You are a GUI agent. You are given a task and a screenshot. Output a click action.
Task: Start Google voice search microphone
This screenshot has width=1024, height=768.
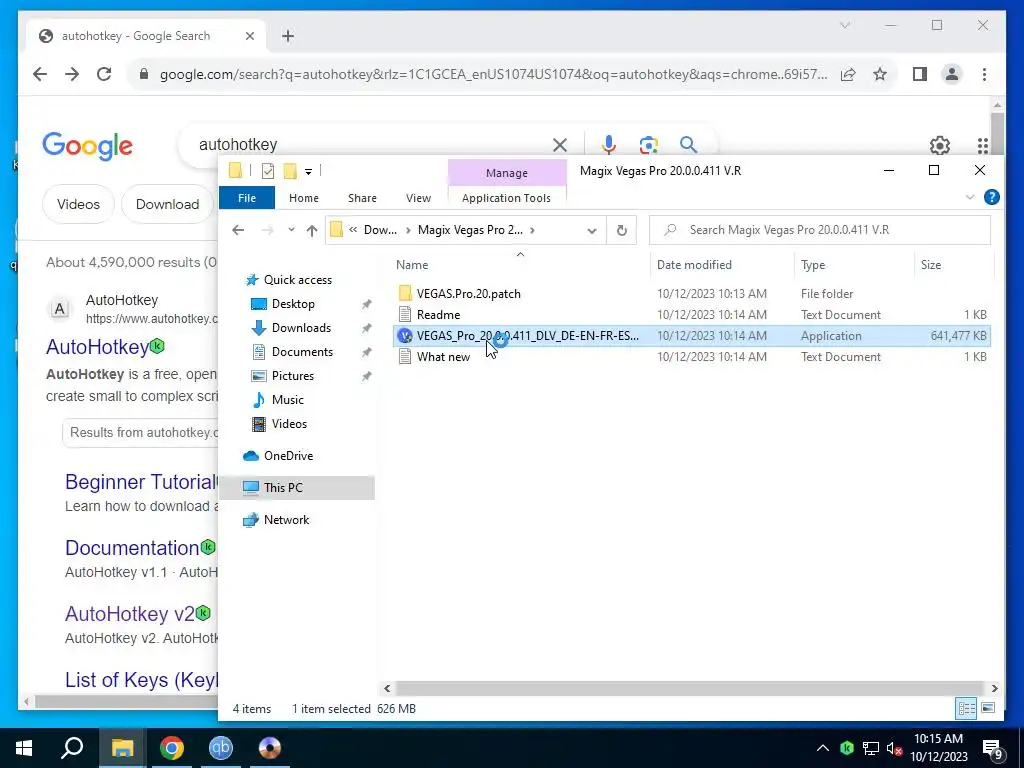609,144
